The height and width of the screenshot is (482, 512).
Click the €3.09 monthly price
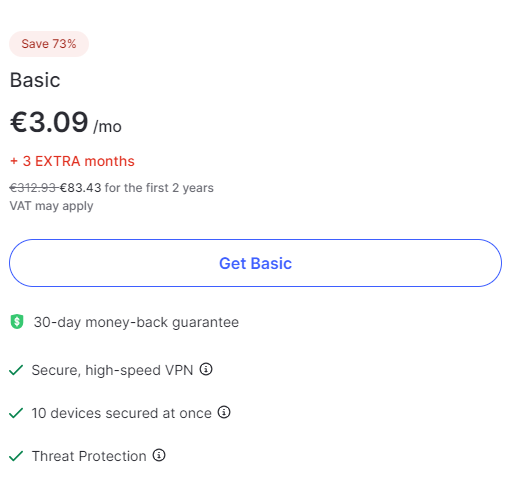click(x=49, y=122)
